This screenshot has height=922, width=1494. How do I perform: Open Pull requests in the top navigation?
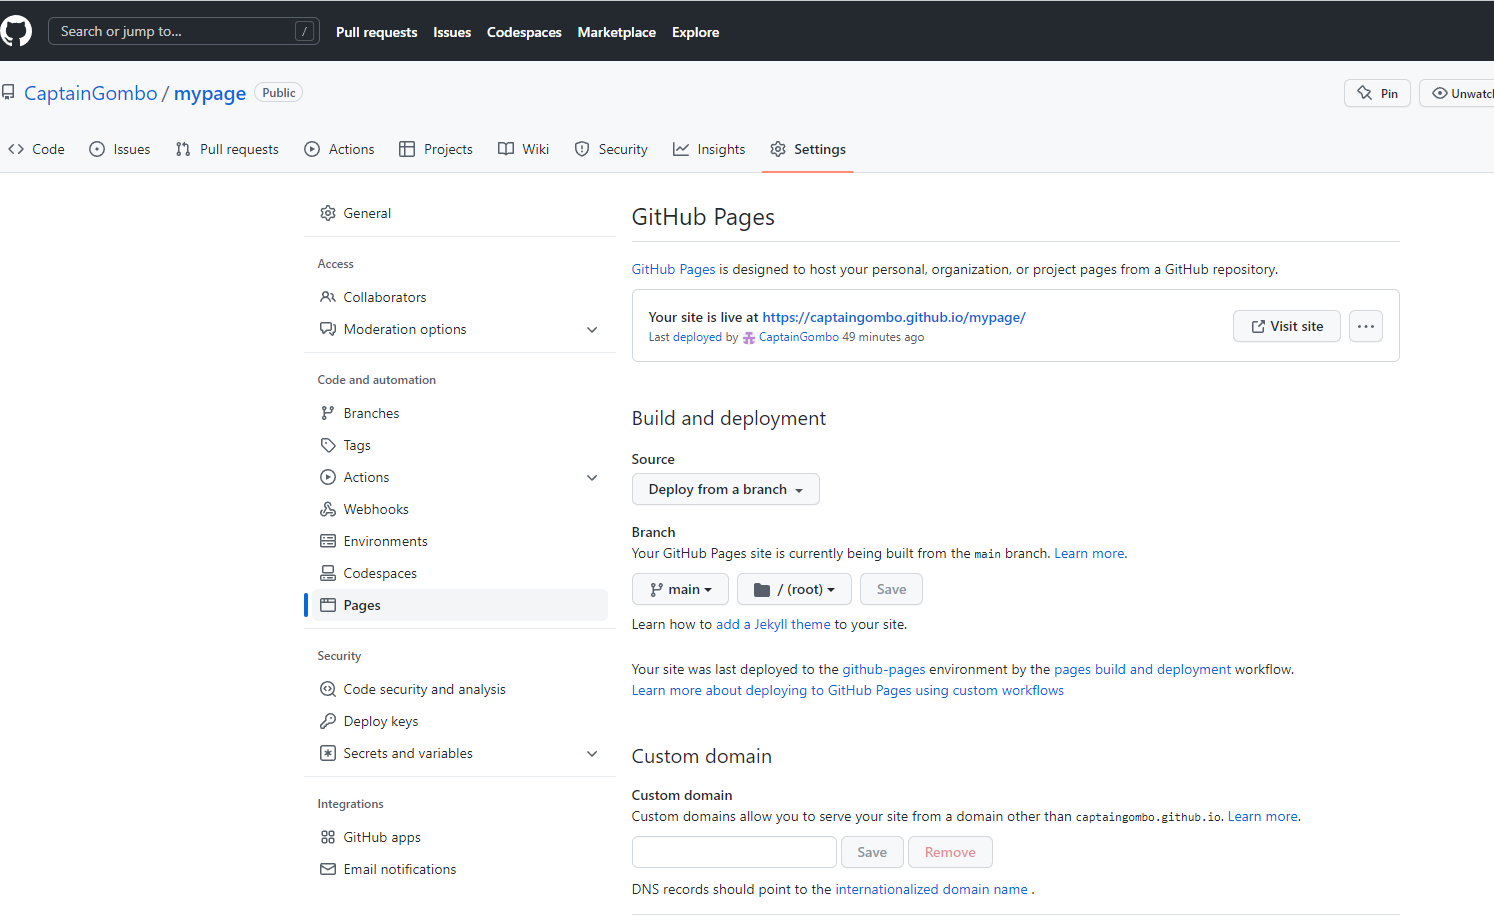coord(376,32)
